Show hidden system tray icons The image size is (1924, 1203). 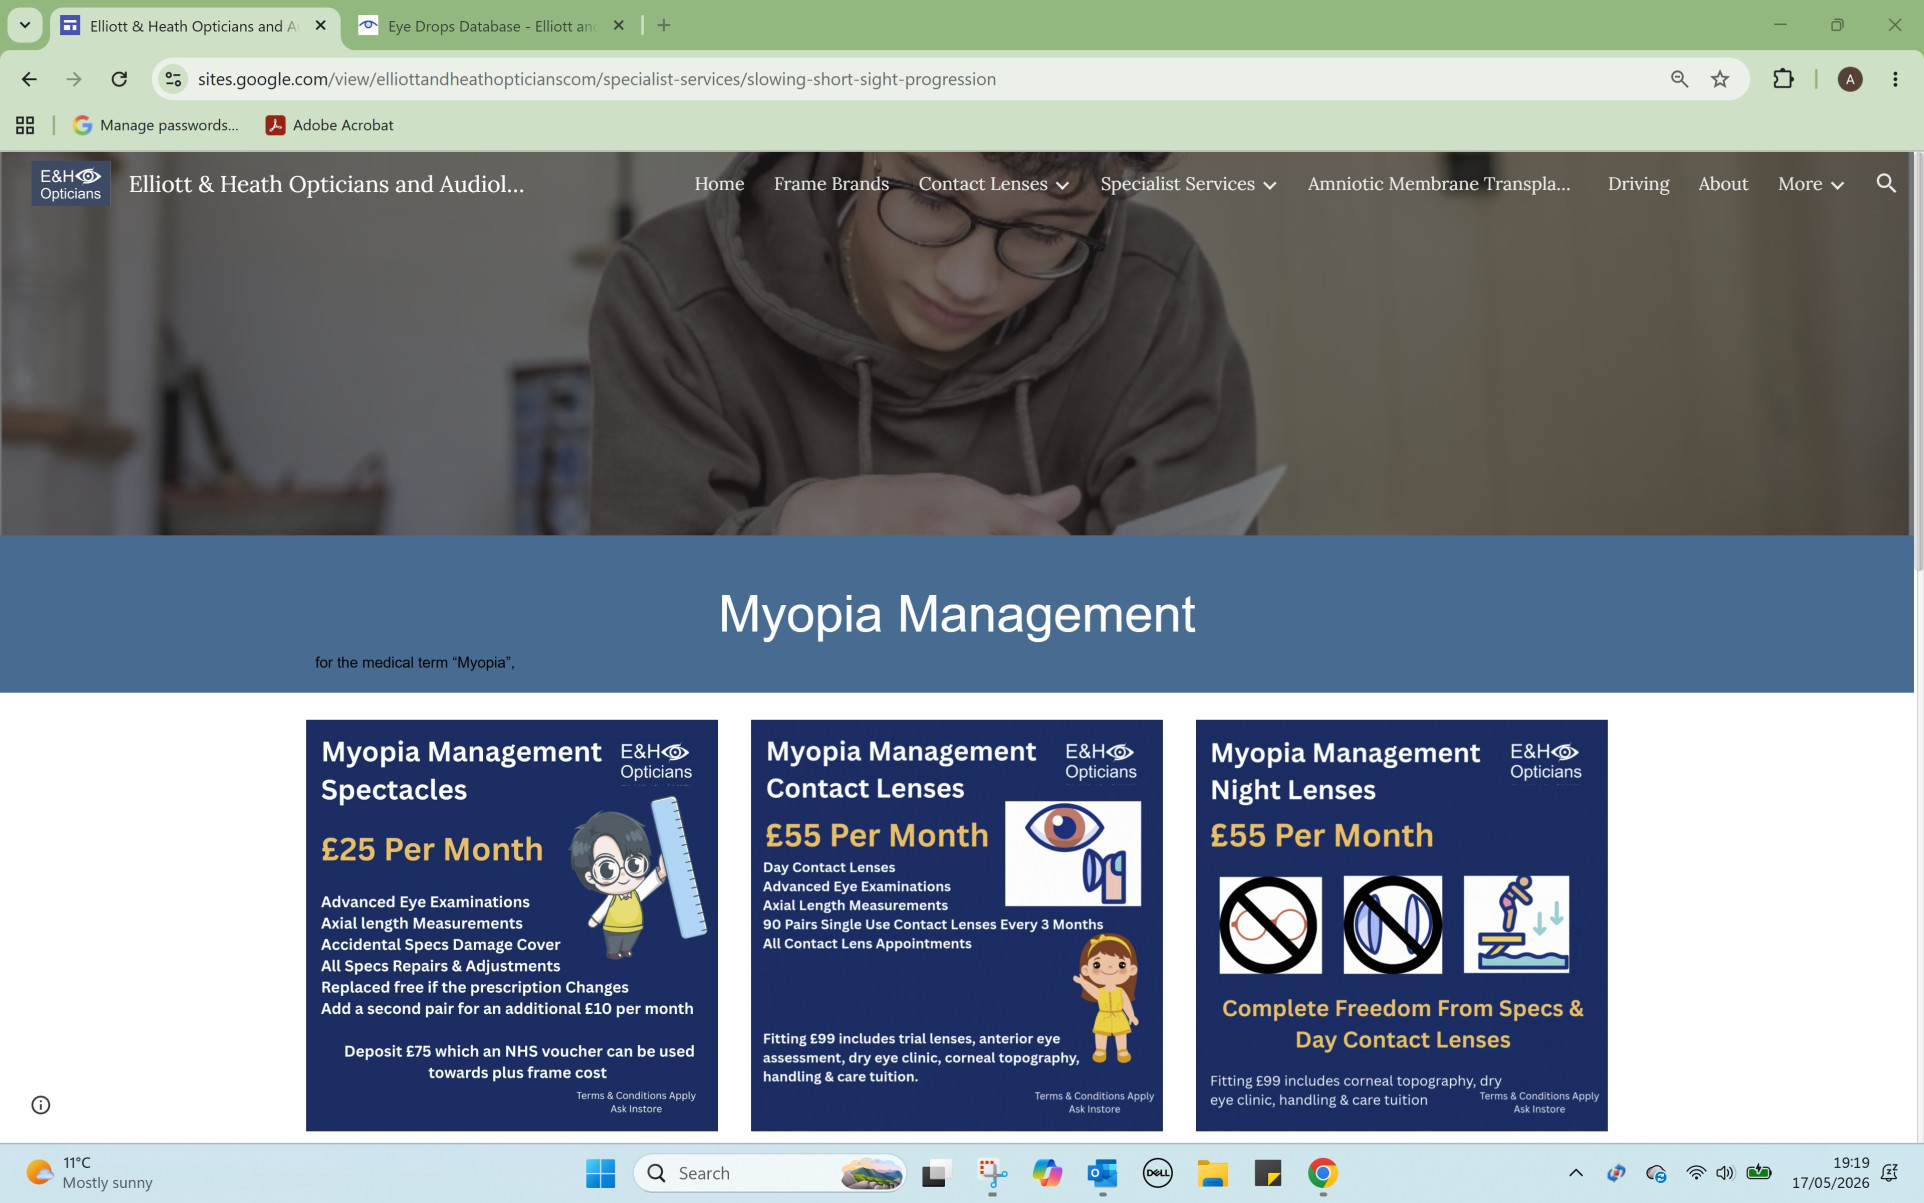pyautogui.click(x=1576, y=1173)
